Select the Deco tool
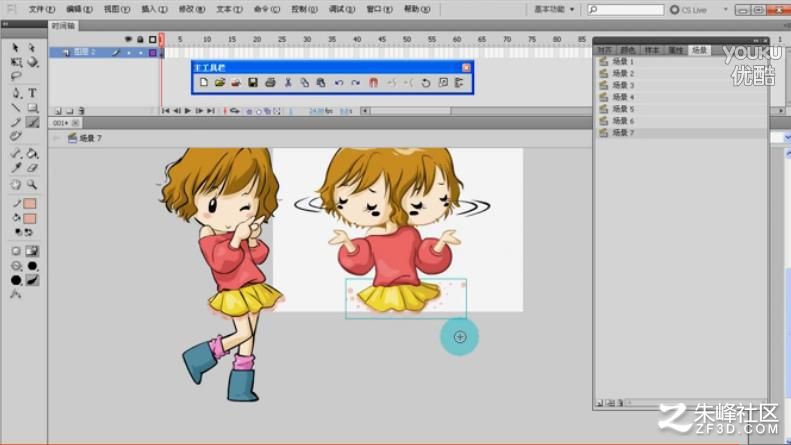The image size is (791, 445). click(16, 136)
